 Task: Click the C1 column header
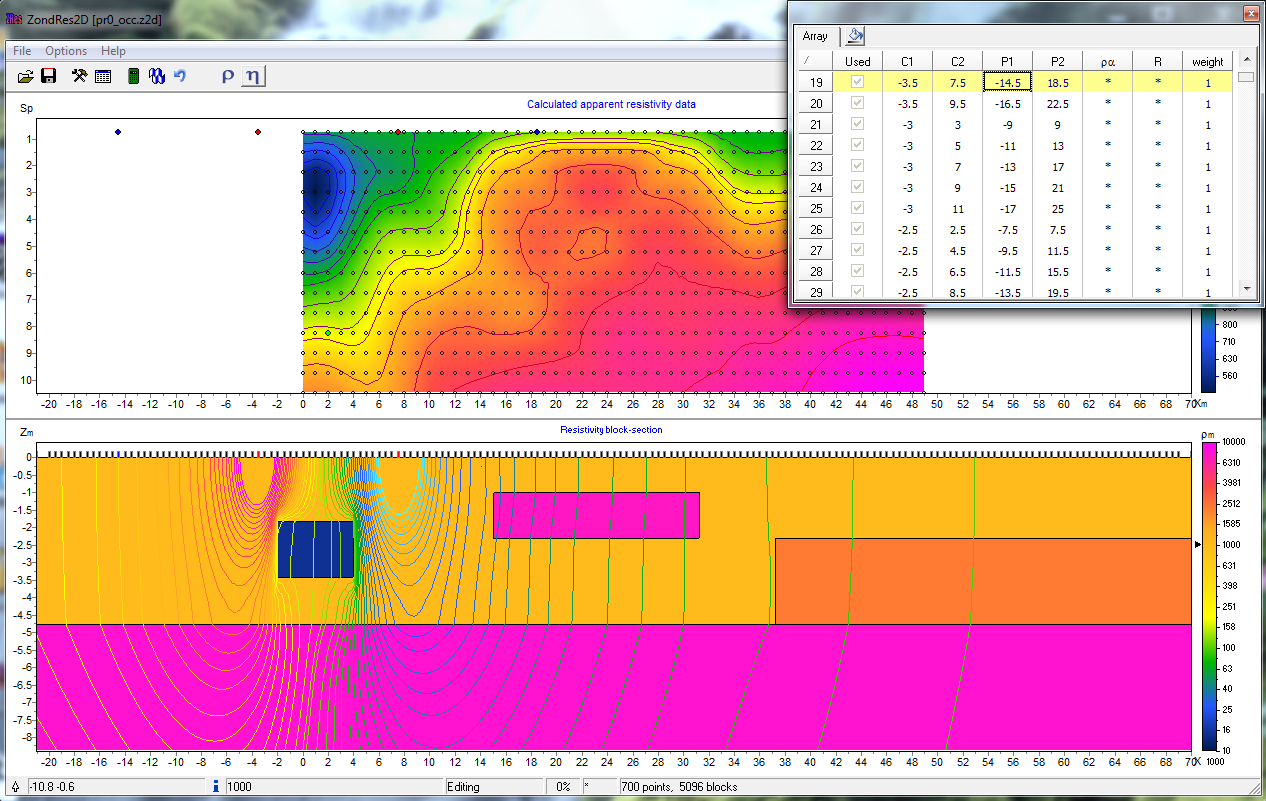click(907, 62)
